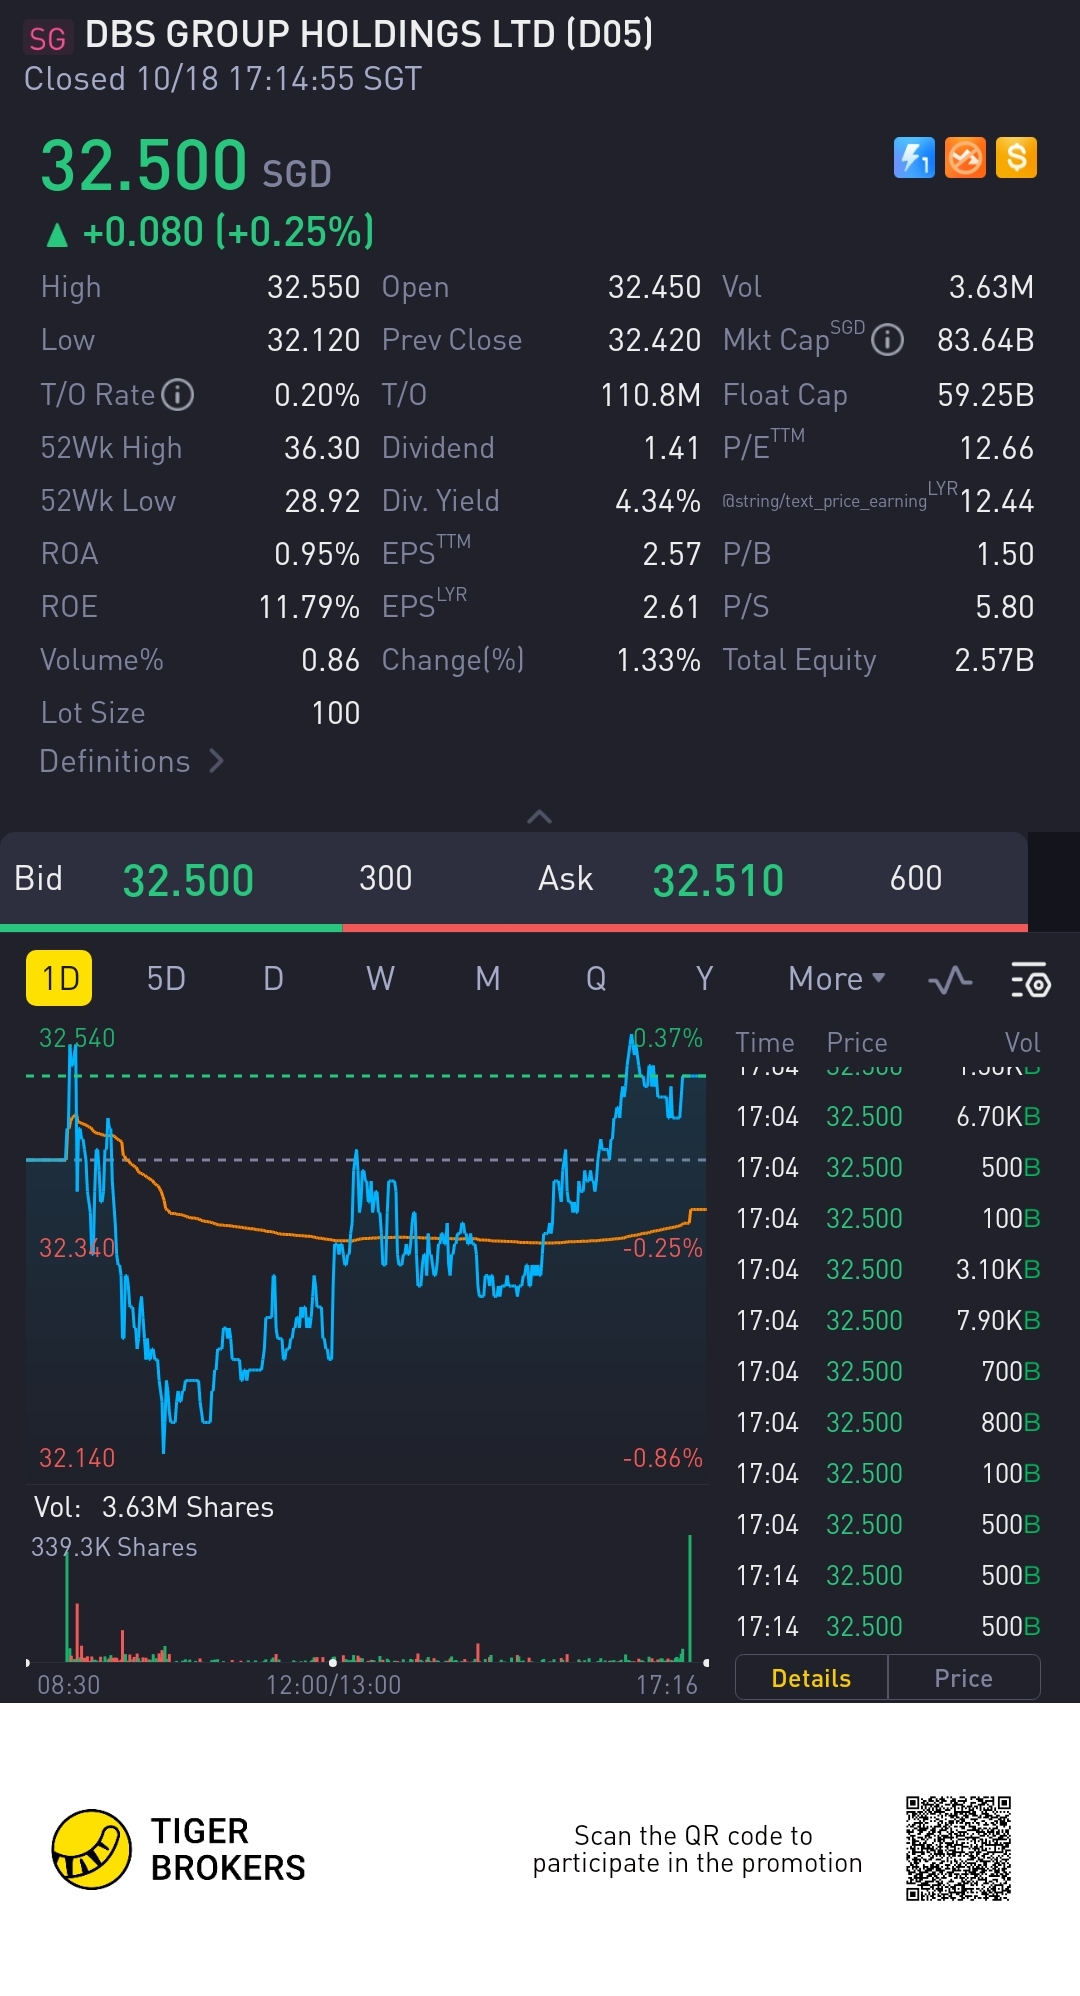Select the 1D chart tab

click(59, 978)
